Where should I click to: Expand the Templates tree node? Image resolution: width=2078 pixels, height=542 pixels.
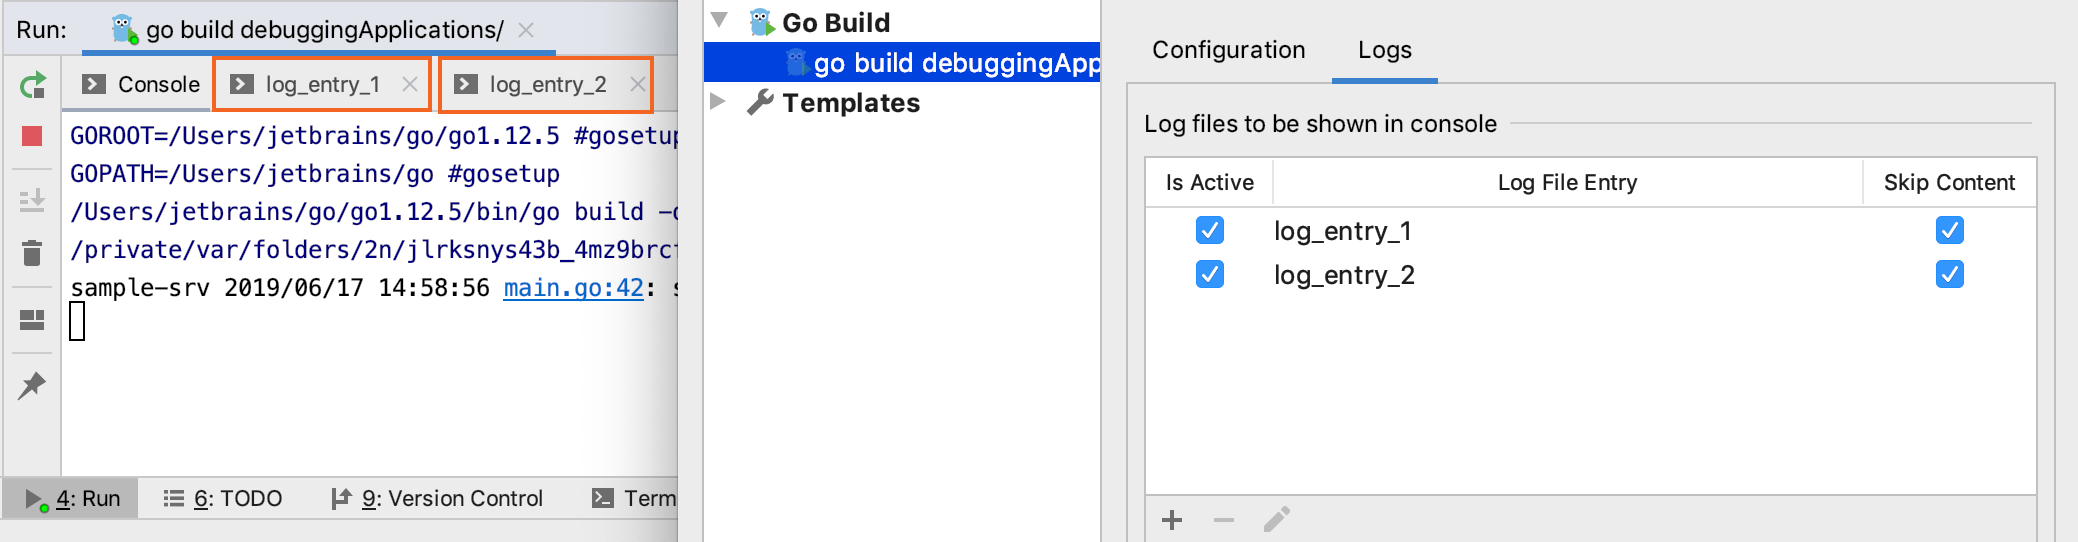coord(717,101)
